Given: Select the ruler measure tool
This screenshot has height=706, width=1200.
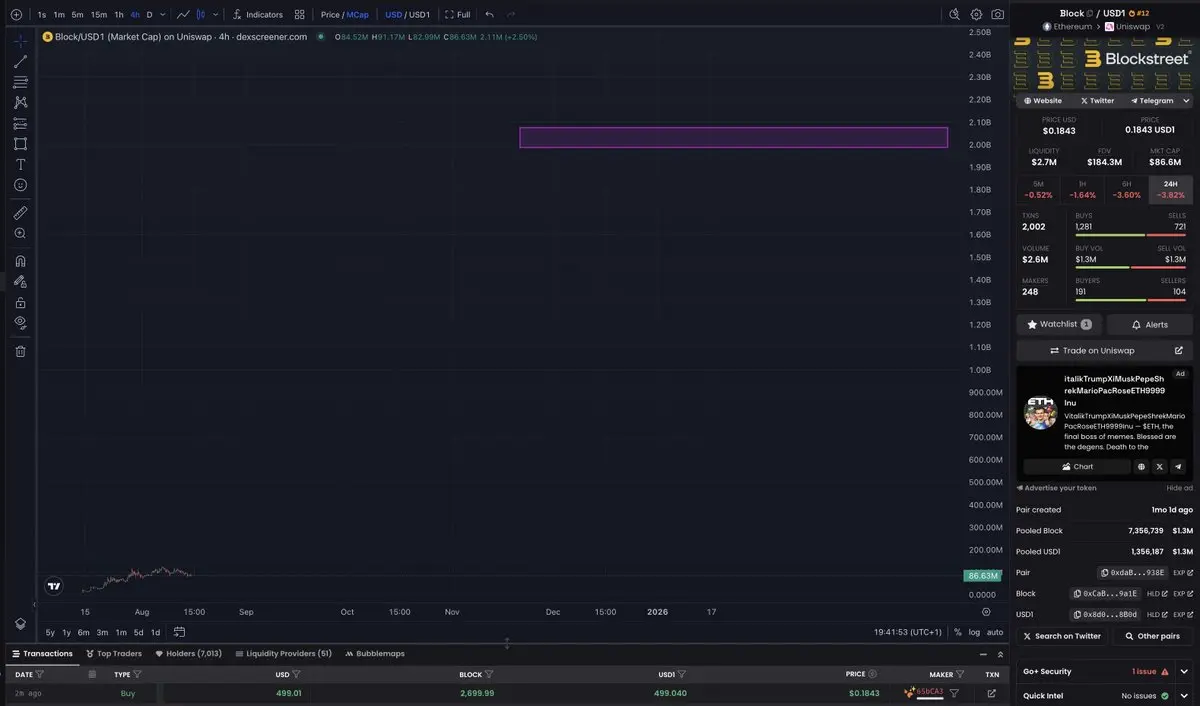Looking at the screenshot, I should pyautogui.click(x=20, y=213).
